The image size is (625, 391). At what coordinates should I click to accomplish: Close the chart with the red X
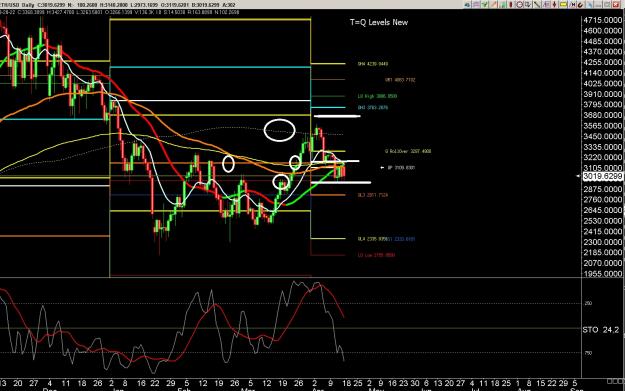pos(616,5)
